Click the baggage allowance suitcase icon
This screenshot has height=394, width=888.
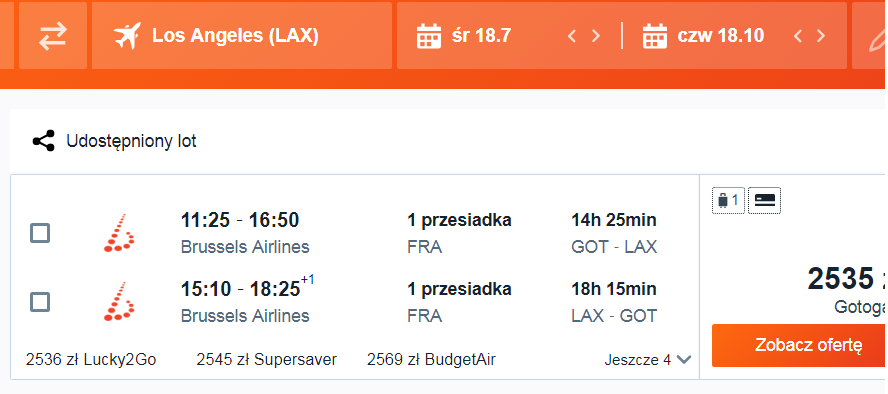(728, 200)
